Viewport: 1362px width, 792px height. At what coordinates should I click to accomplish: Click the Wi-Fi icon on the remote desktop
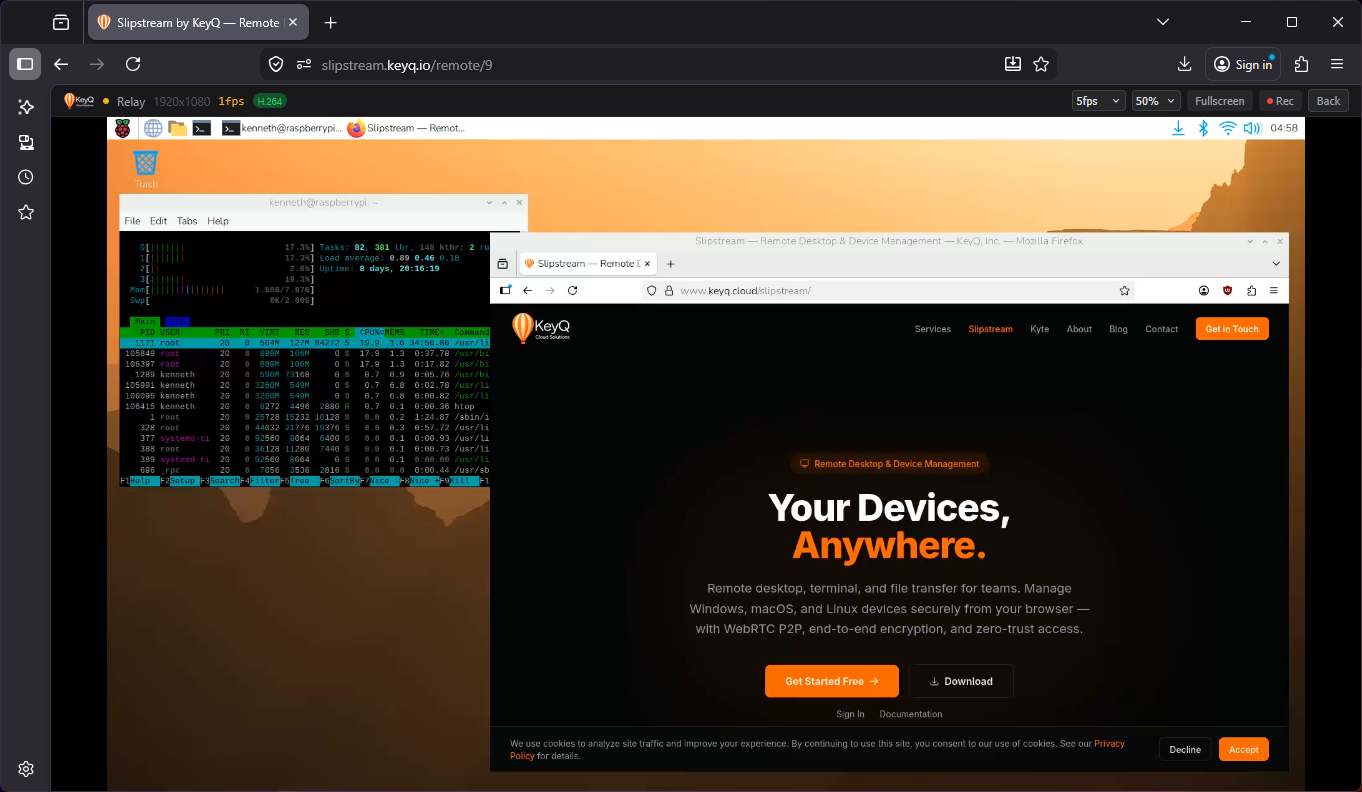(x=1227, y=127)
